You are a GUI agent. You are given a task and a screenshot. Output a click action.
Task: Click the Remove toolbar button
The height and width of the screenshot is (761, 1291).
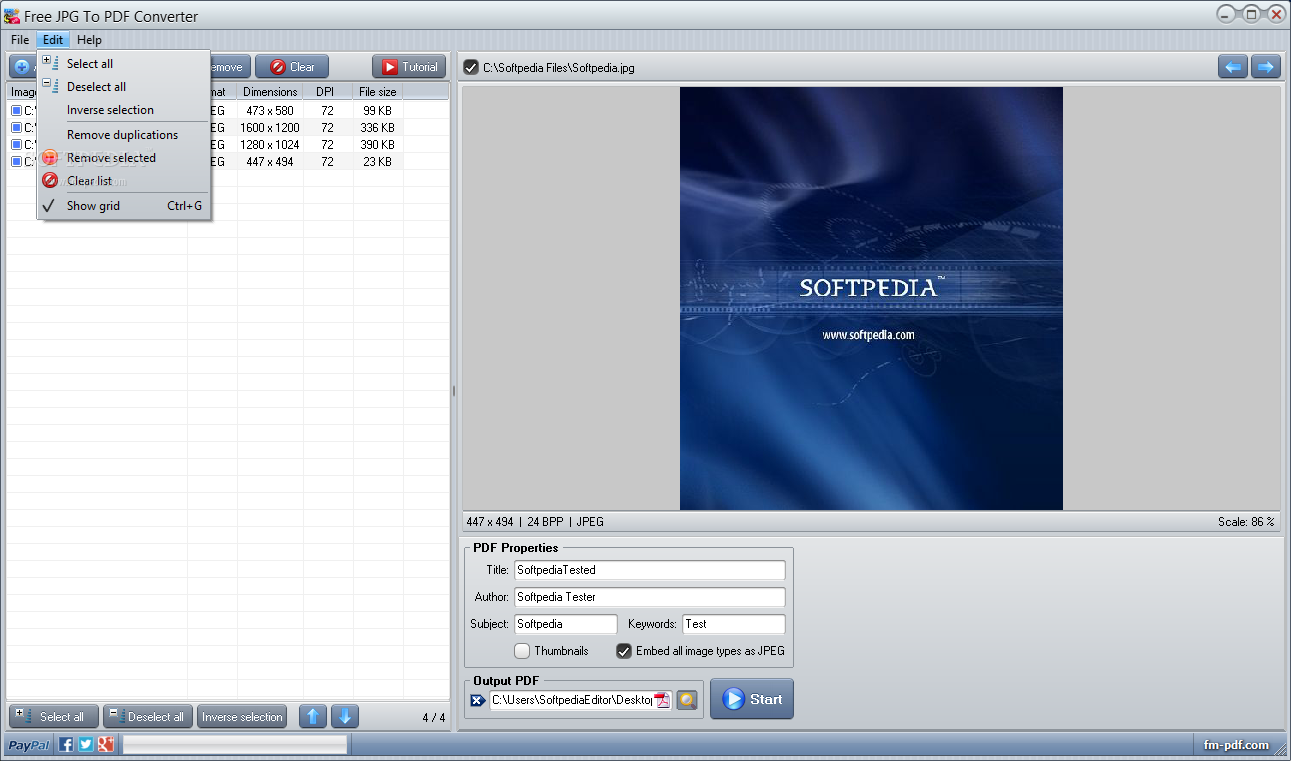pos(229,67)
